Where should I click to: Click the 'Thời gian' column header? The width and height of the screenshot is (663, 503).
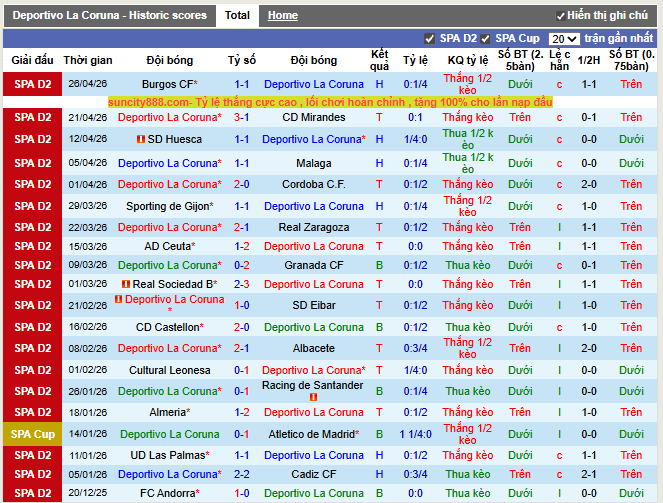[88, 60]
